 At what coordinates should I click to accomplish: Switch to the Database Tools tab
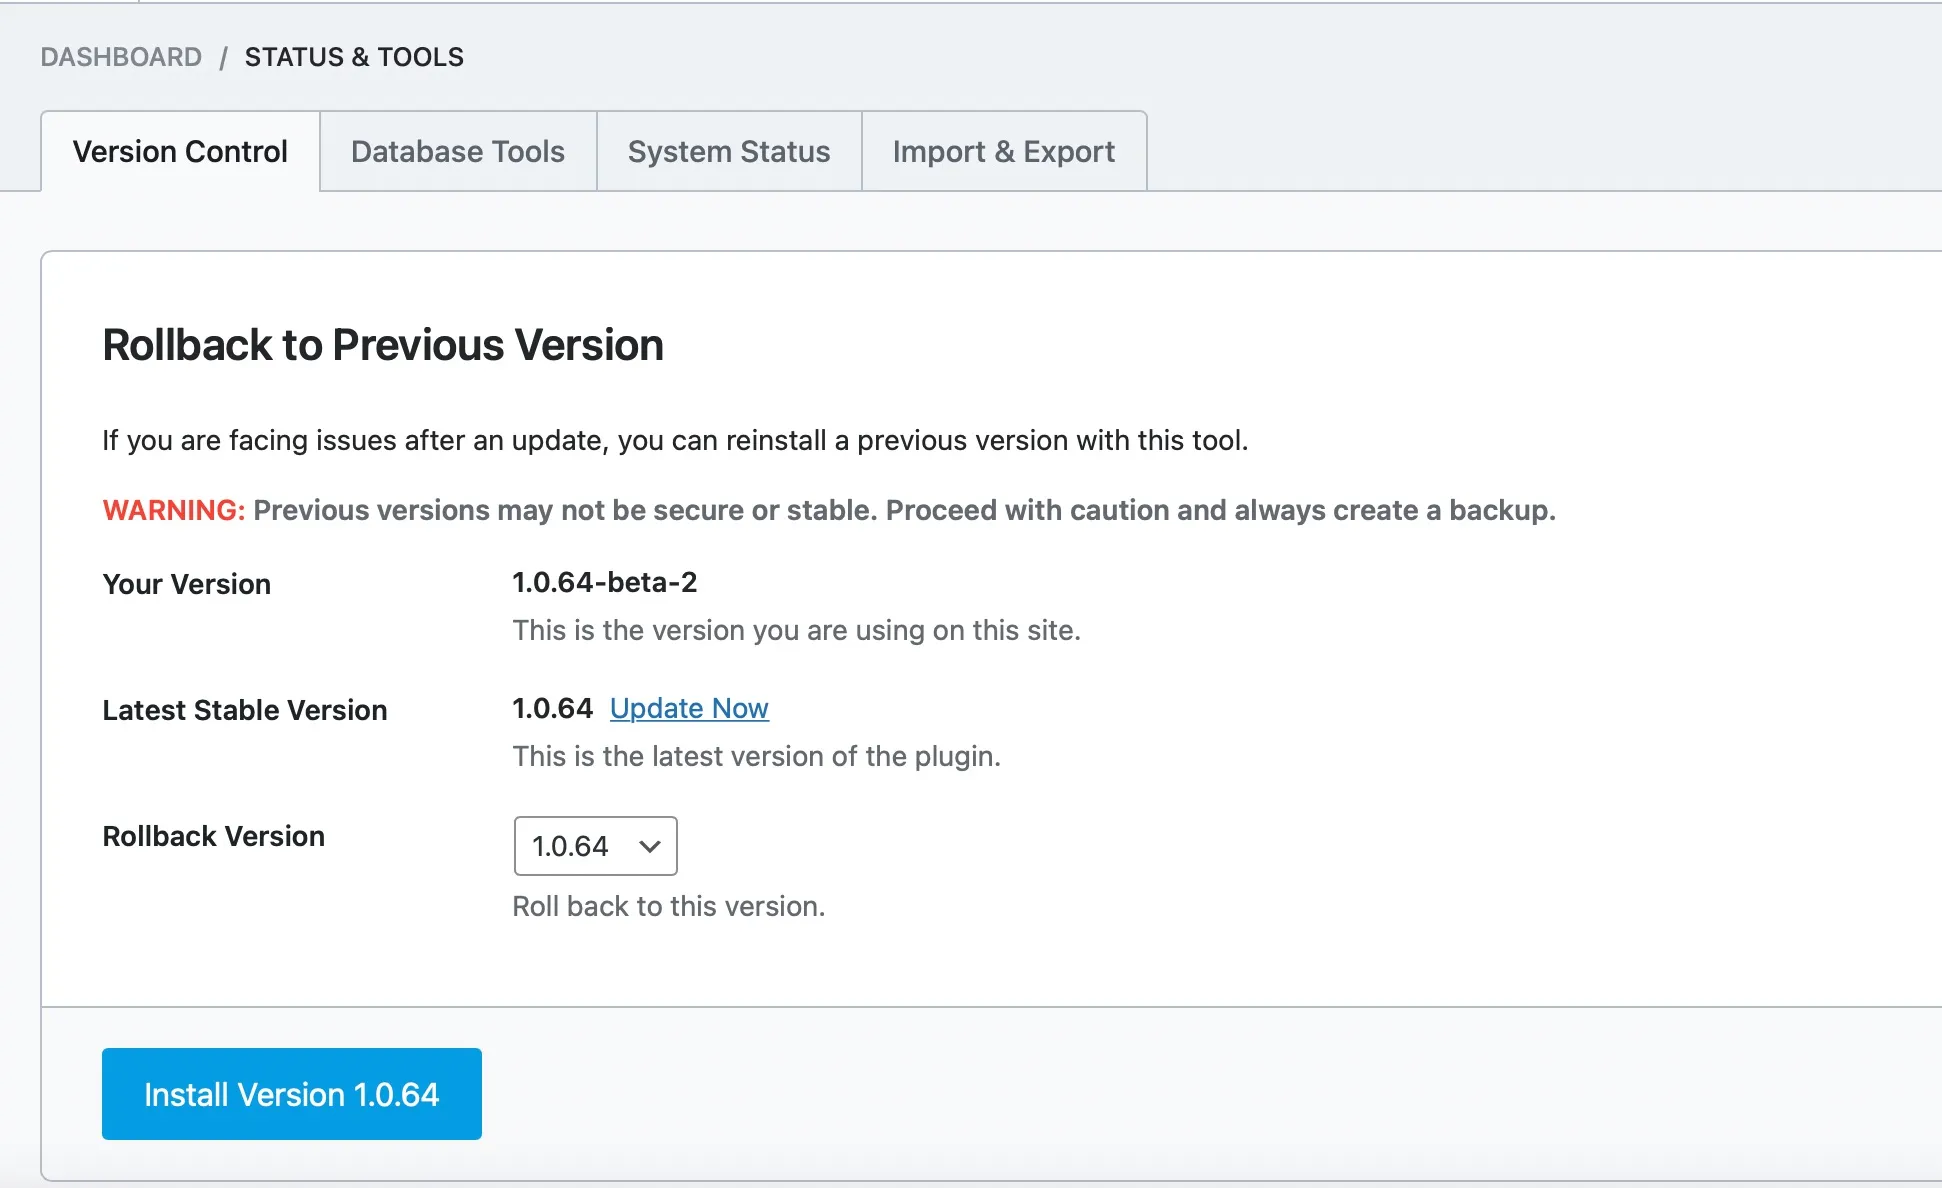click(458, 151)
